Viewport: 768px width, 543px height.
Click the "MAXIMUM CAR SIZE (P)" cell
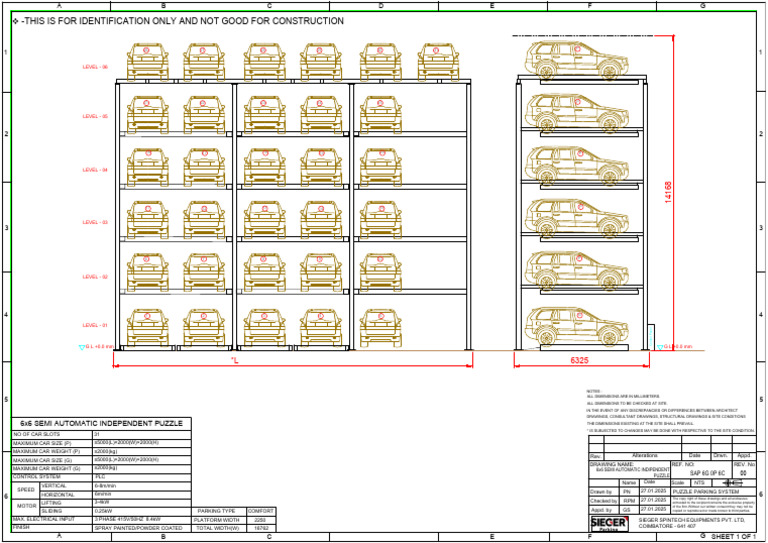point(52,443)
